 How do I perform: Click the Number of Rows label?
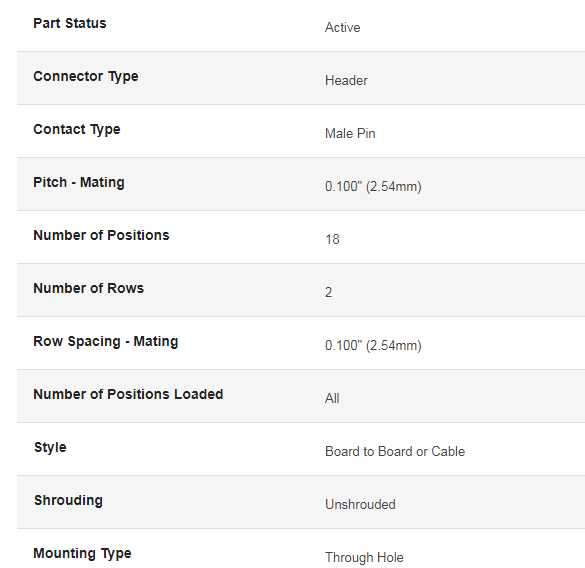coord(88,288)
